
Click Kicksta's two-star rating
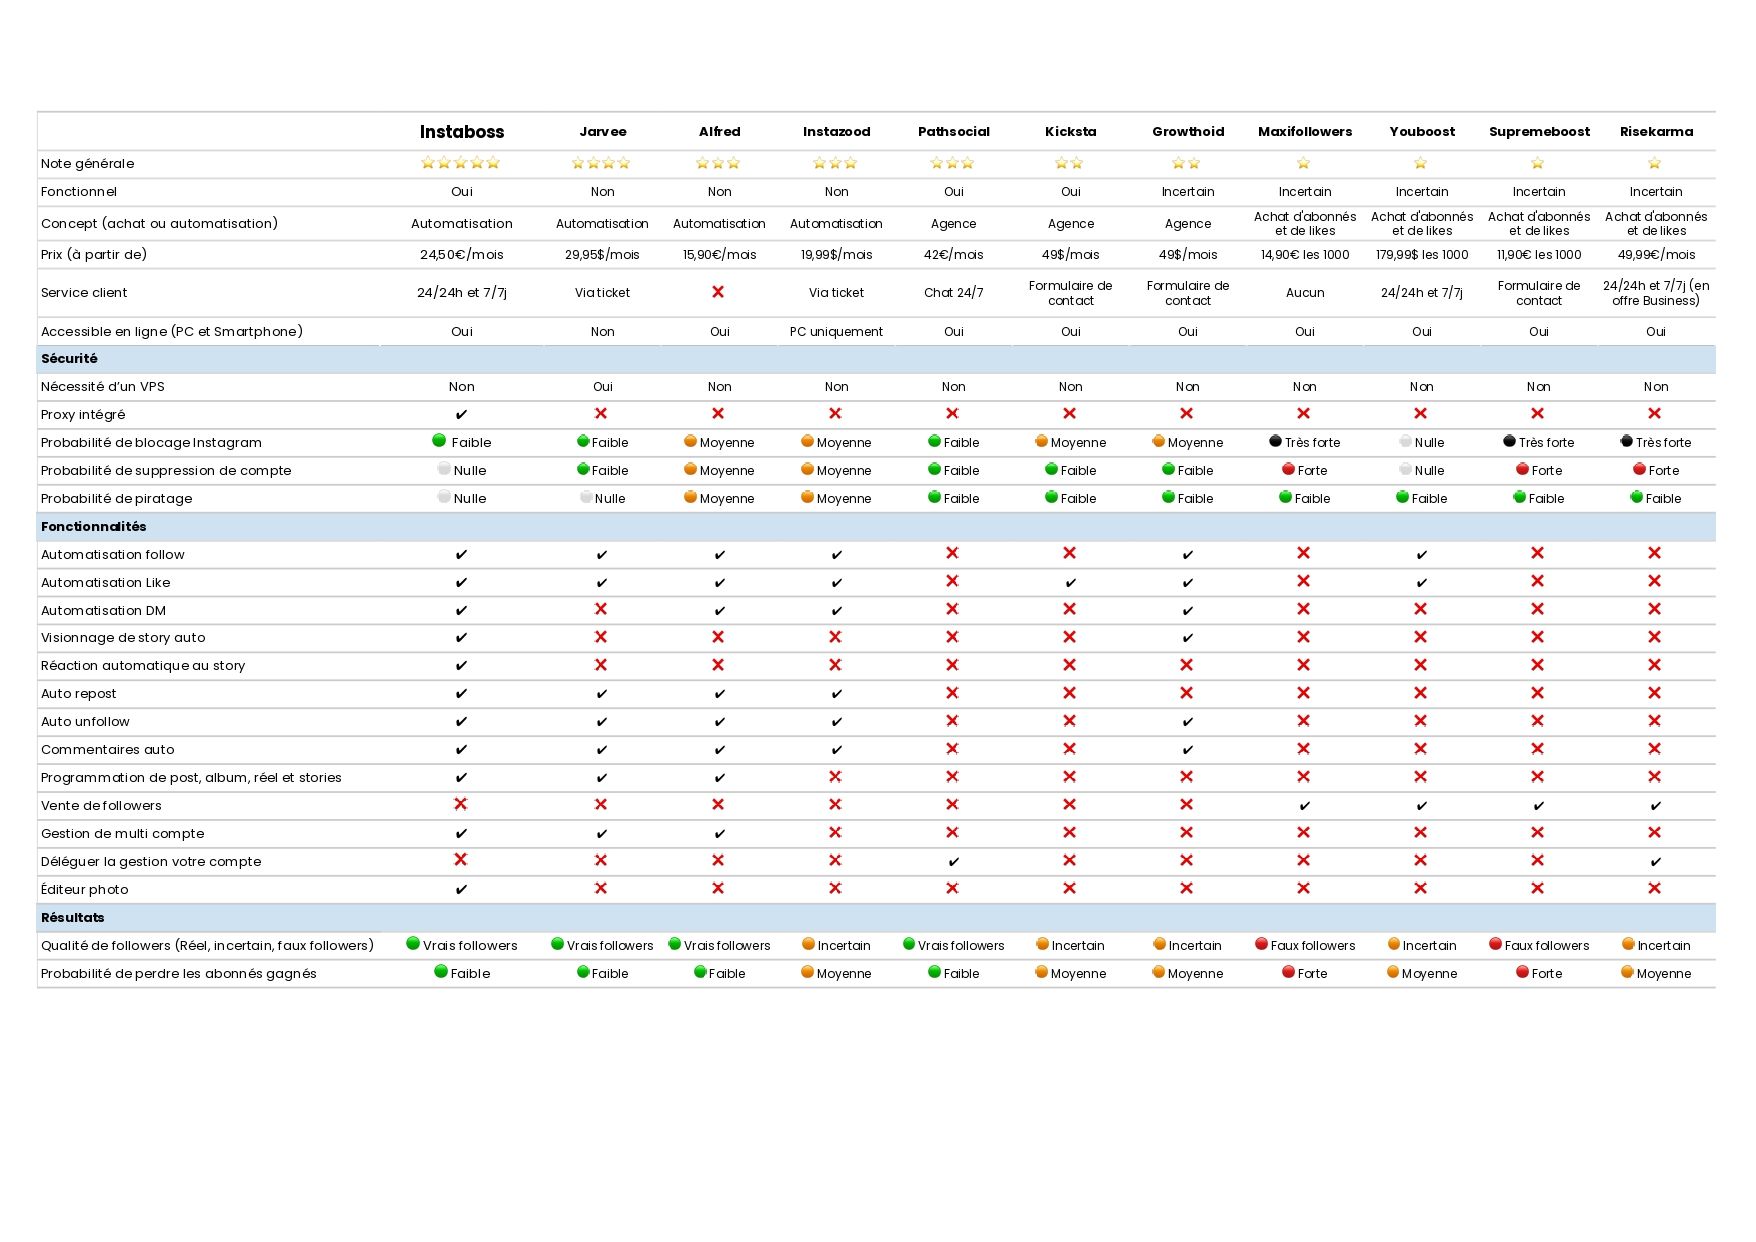click(1070, 163)
